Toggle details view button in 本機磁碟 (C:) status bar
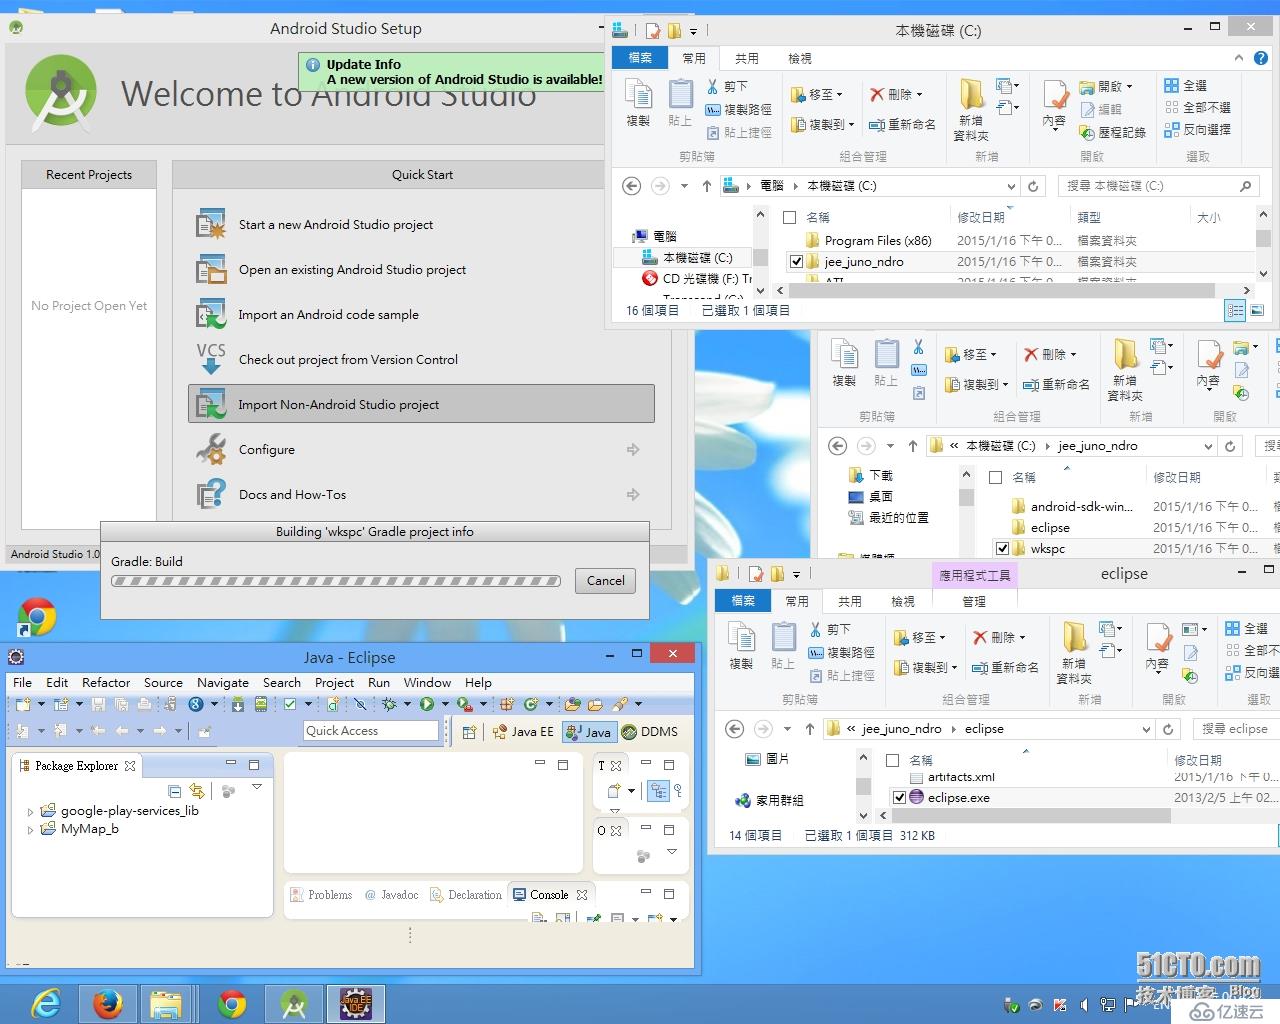The image size is (1280, 1024). click(1236, 311)
